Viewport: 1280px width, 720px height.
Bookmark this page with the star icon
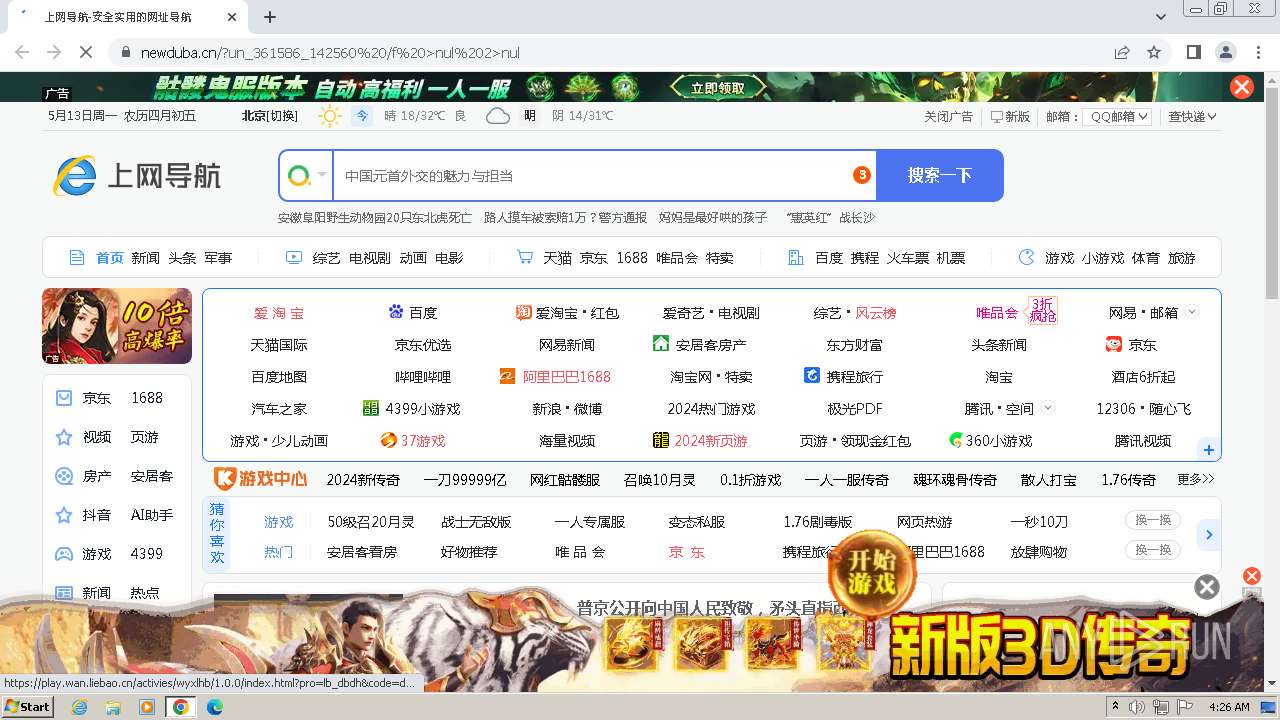1154,52
